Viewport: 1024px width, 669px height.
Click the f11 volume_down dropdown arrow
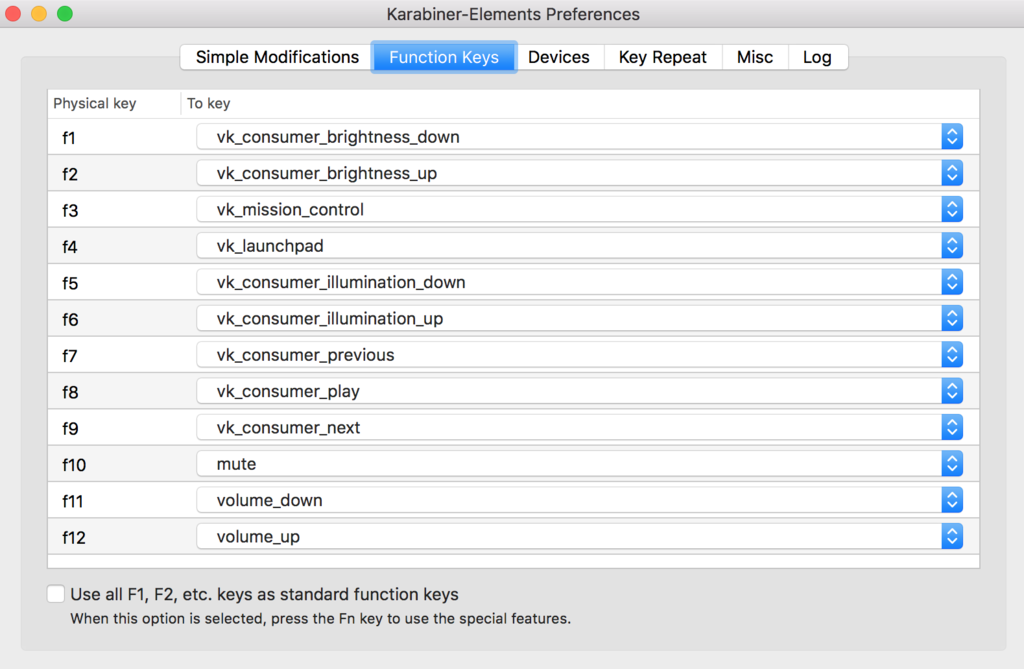[x=952, y=500]
